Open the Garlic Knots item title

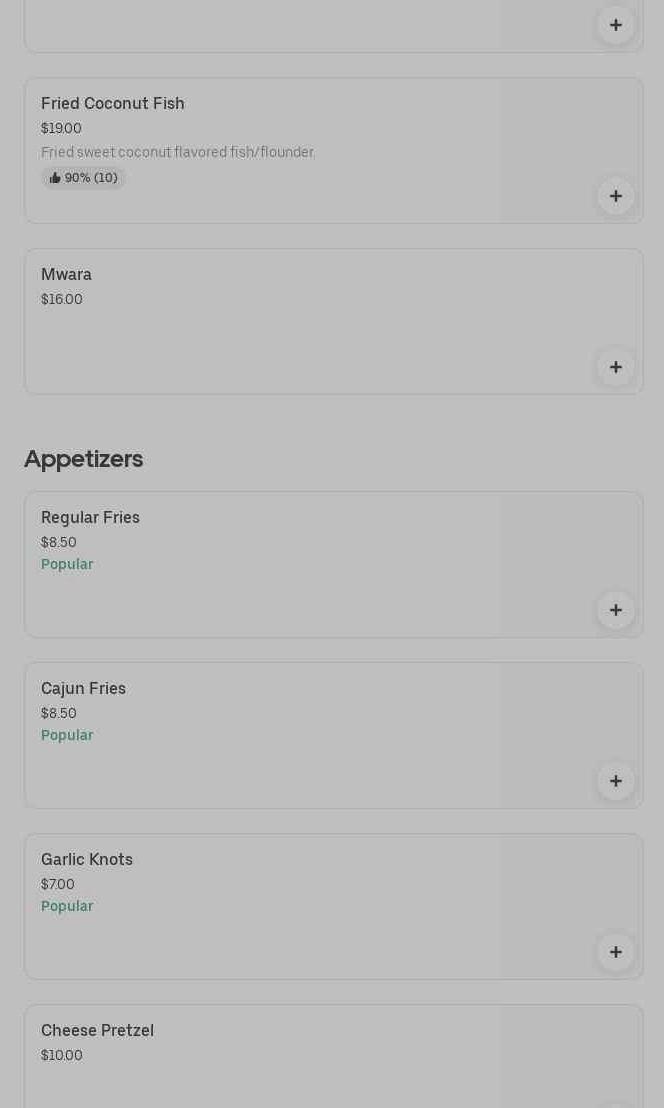coord(87,859)
